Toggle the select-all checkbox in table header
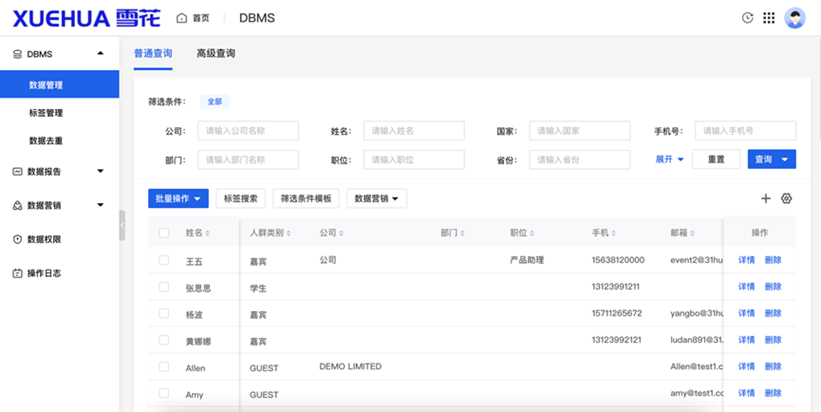This screenshot has width=821, height=412. tap(164, 233)
